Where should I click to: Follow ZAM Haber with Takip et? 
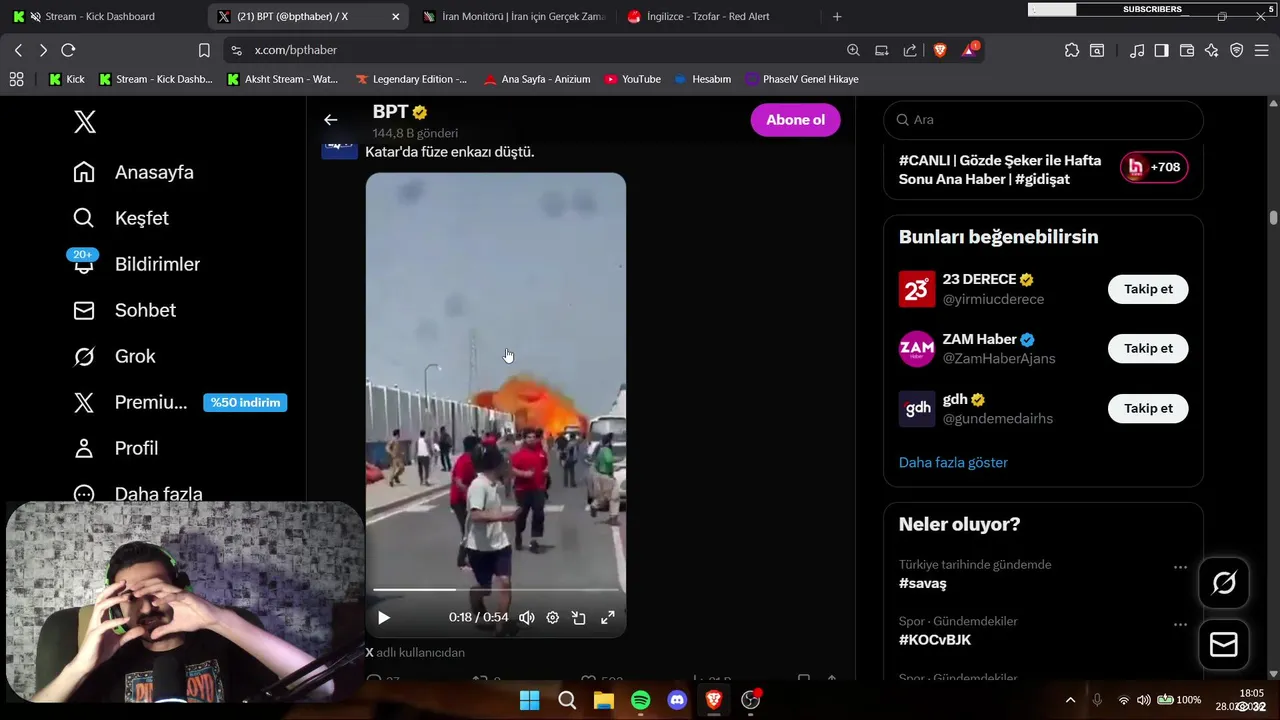(1148, 348)
